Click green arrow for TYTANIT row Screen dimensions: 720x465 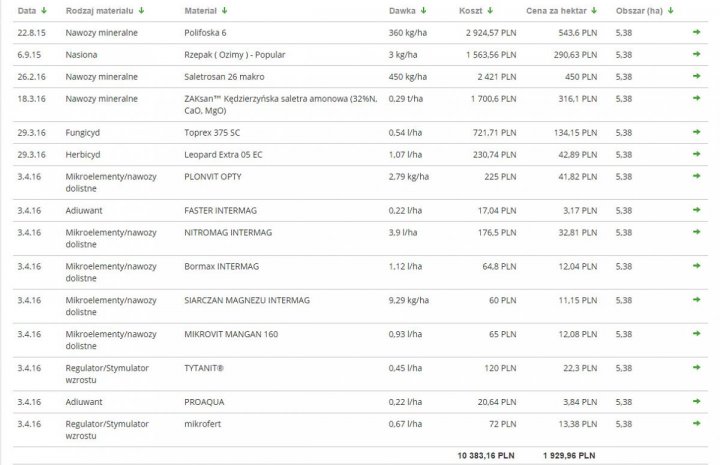coord(696,367)
